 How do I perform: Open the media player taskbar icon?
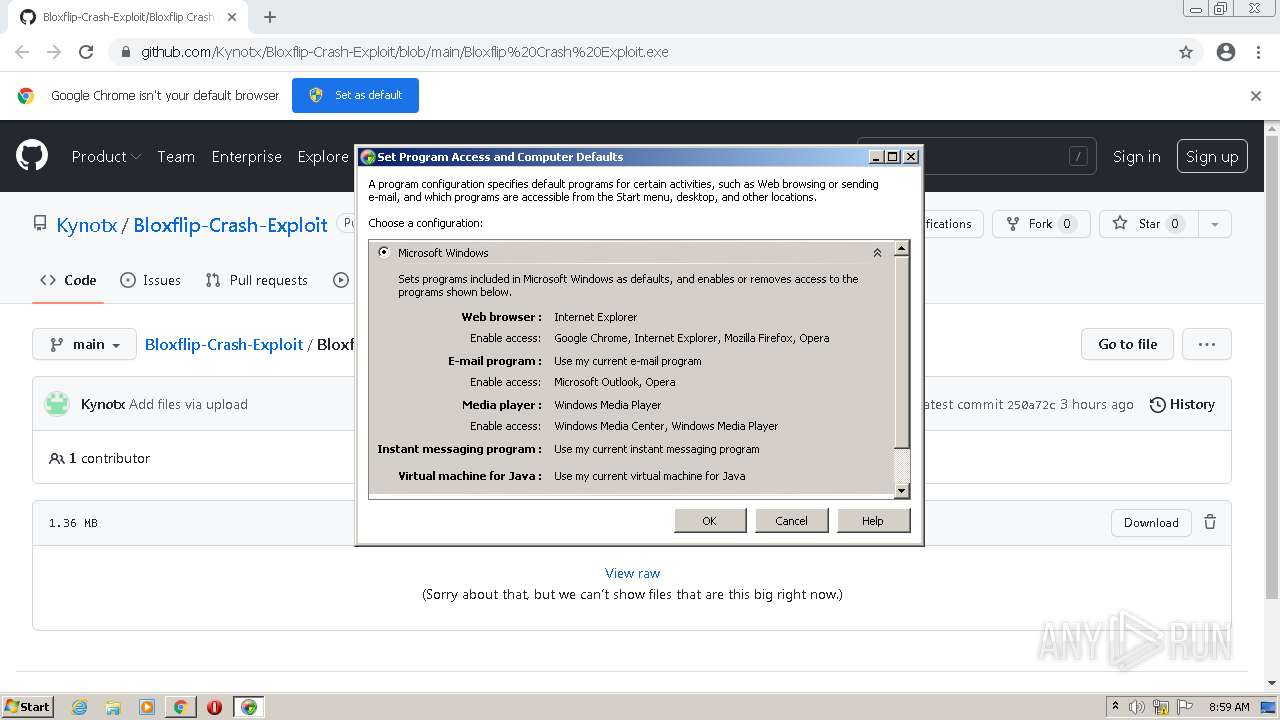point(147,707)
